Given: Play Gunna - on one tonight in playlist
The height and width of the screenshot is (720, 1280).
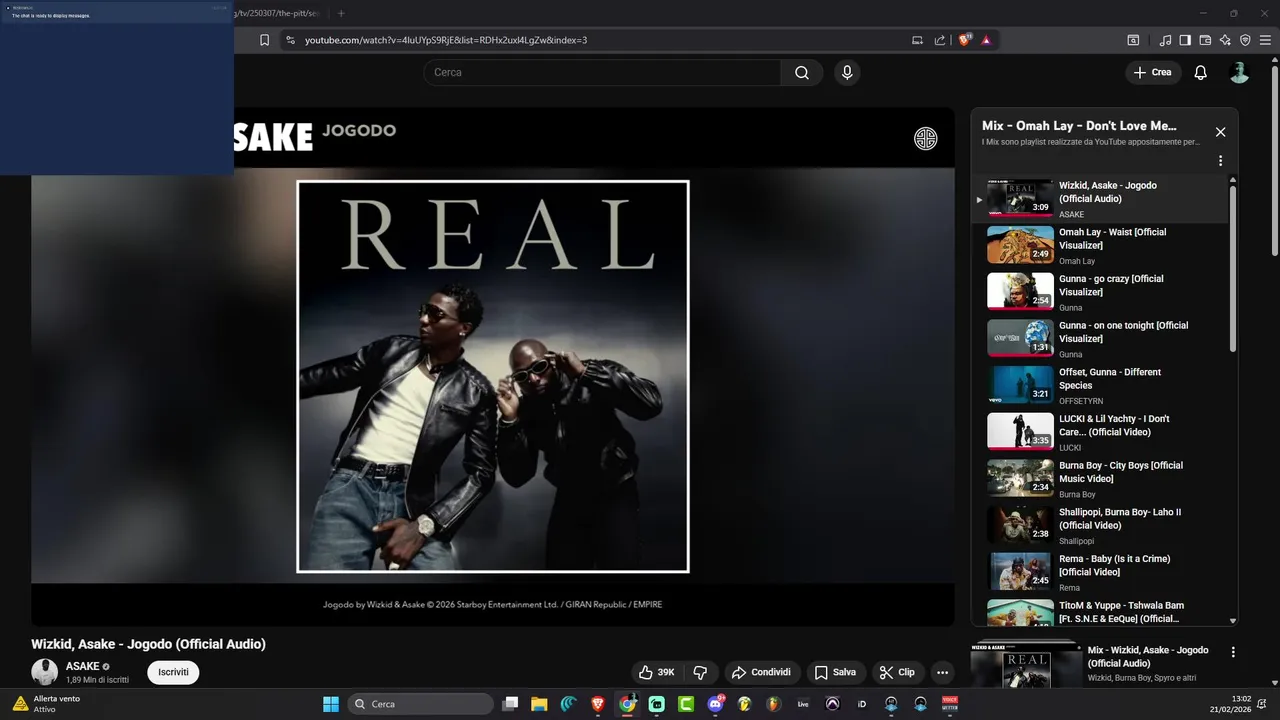Looking at the screenshot, I should tap(1101, 339).
